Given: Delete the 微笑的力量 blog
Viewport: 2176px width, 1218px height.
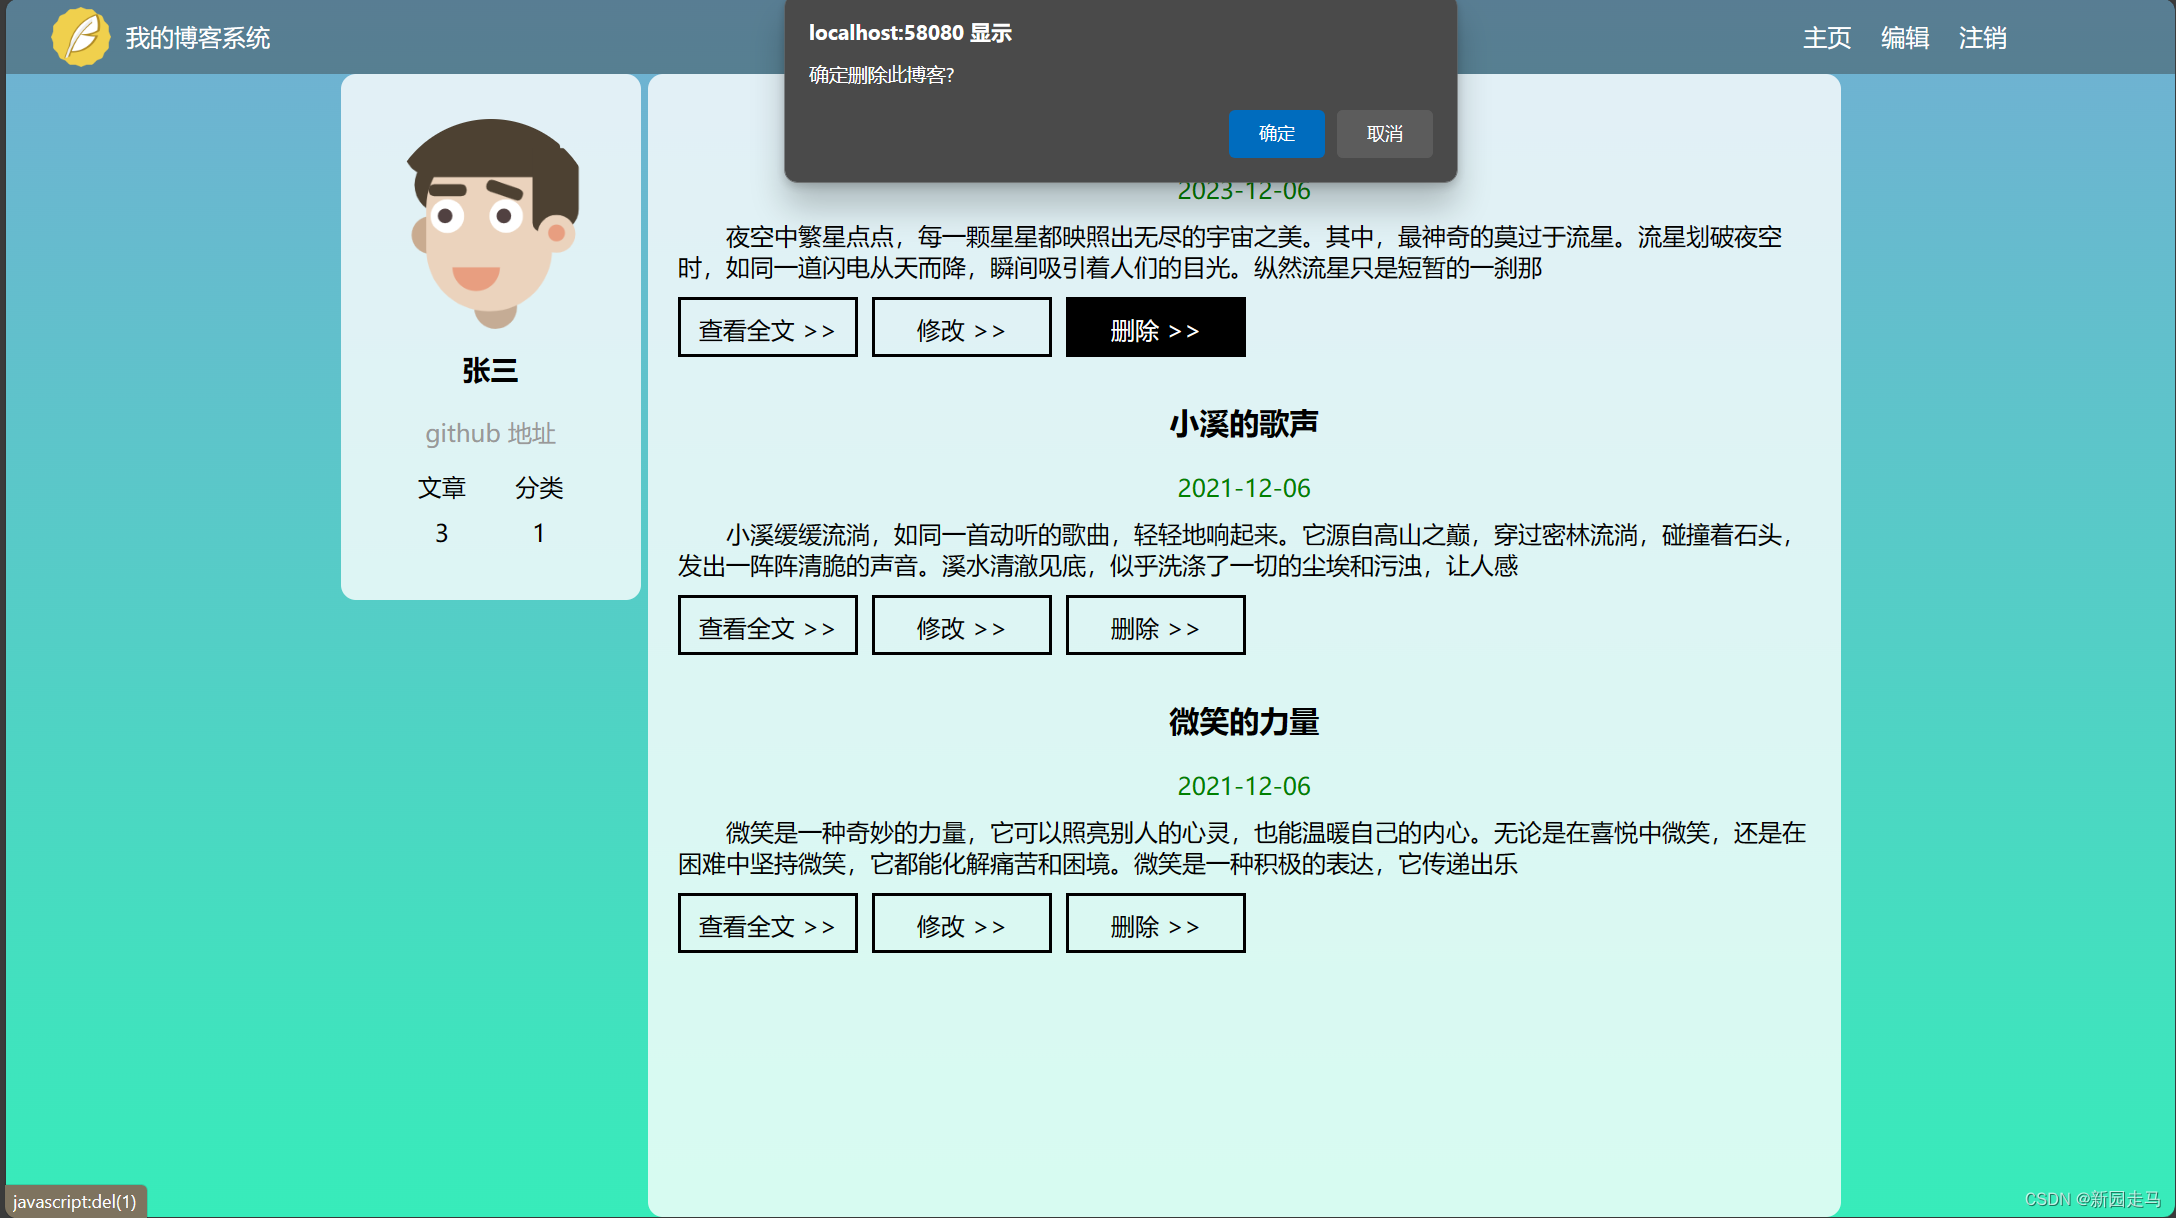Looking at the screenshot, I should [x=1155, y=923].
